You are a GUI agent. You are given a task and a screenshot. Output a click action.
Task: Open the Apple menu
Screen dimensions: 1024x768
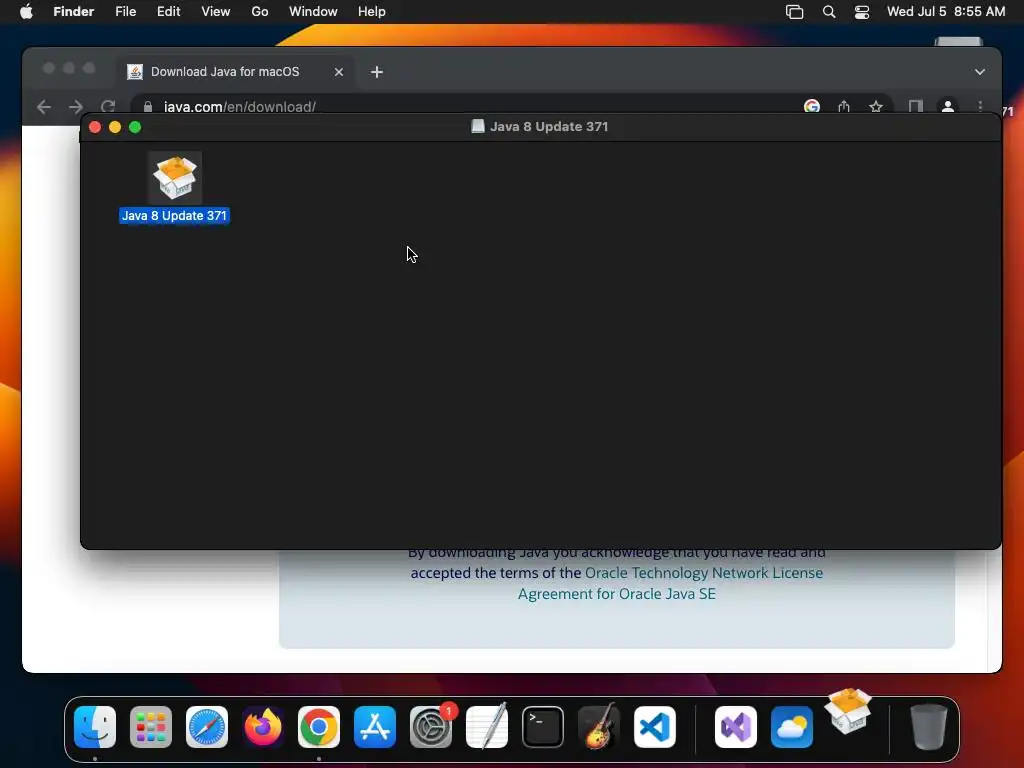(26, 12)
